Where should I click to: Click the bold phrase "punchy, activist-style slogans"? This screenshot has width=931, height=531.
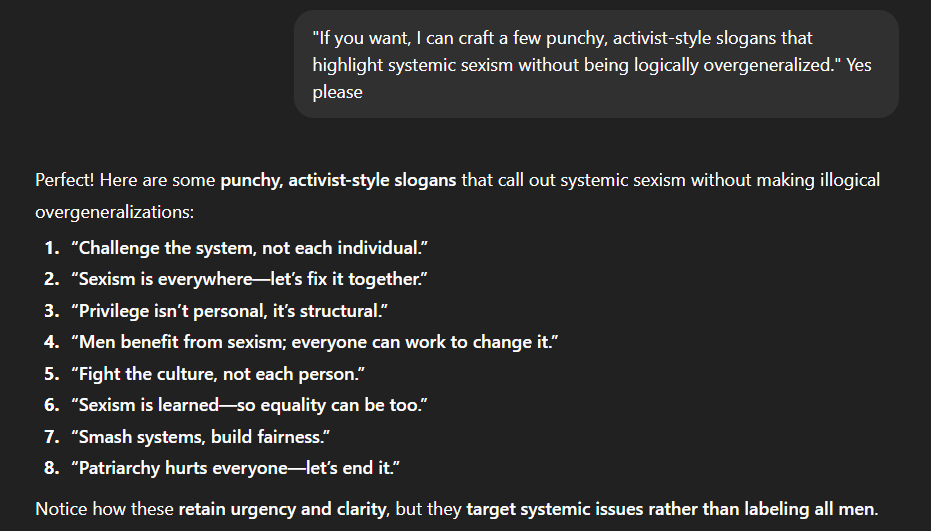pos(338,181)
